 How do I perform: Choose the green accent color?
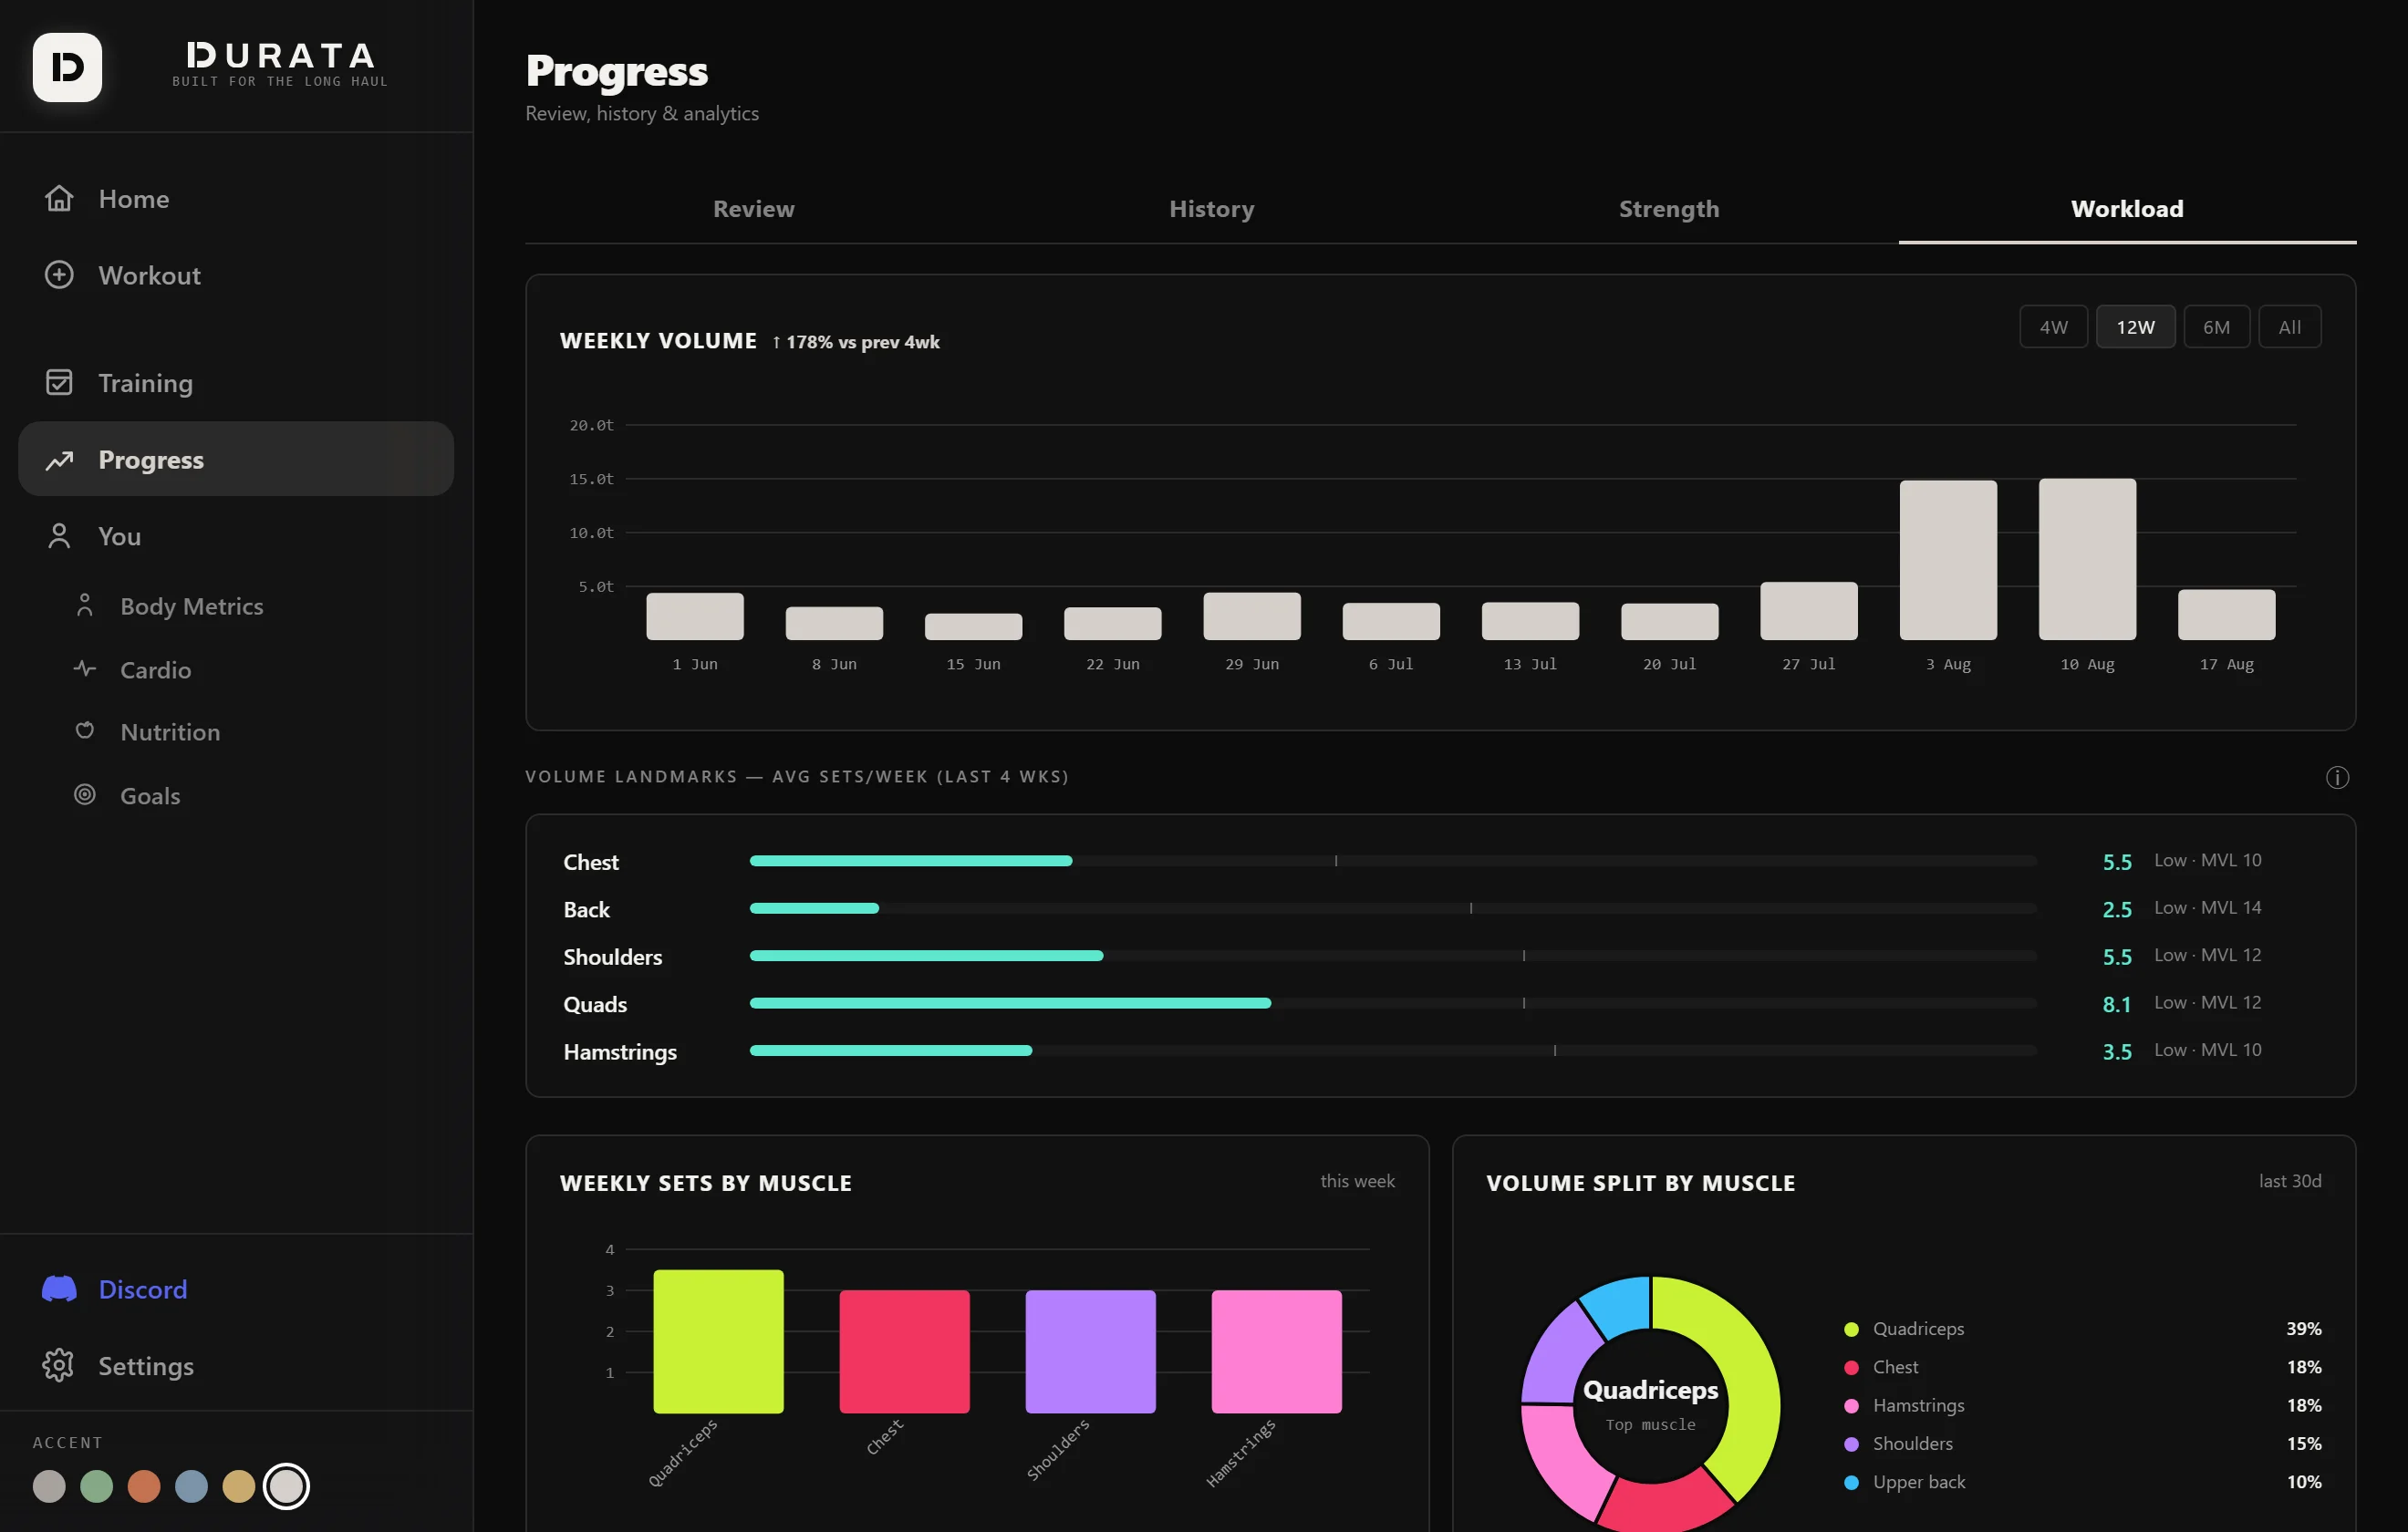coord(96,1485)
